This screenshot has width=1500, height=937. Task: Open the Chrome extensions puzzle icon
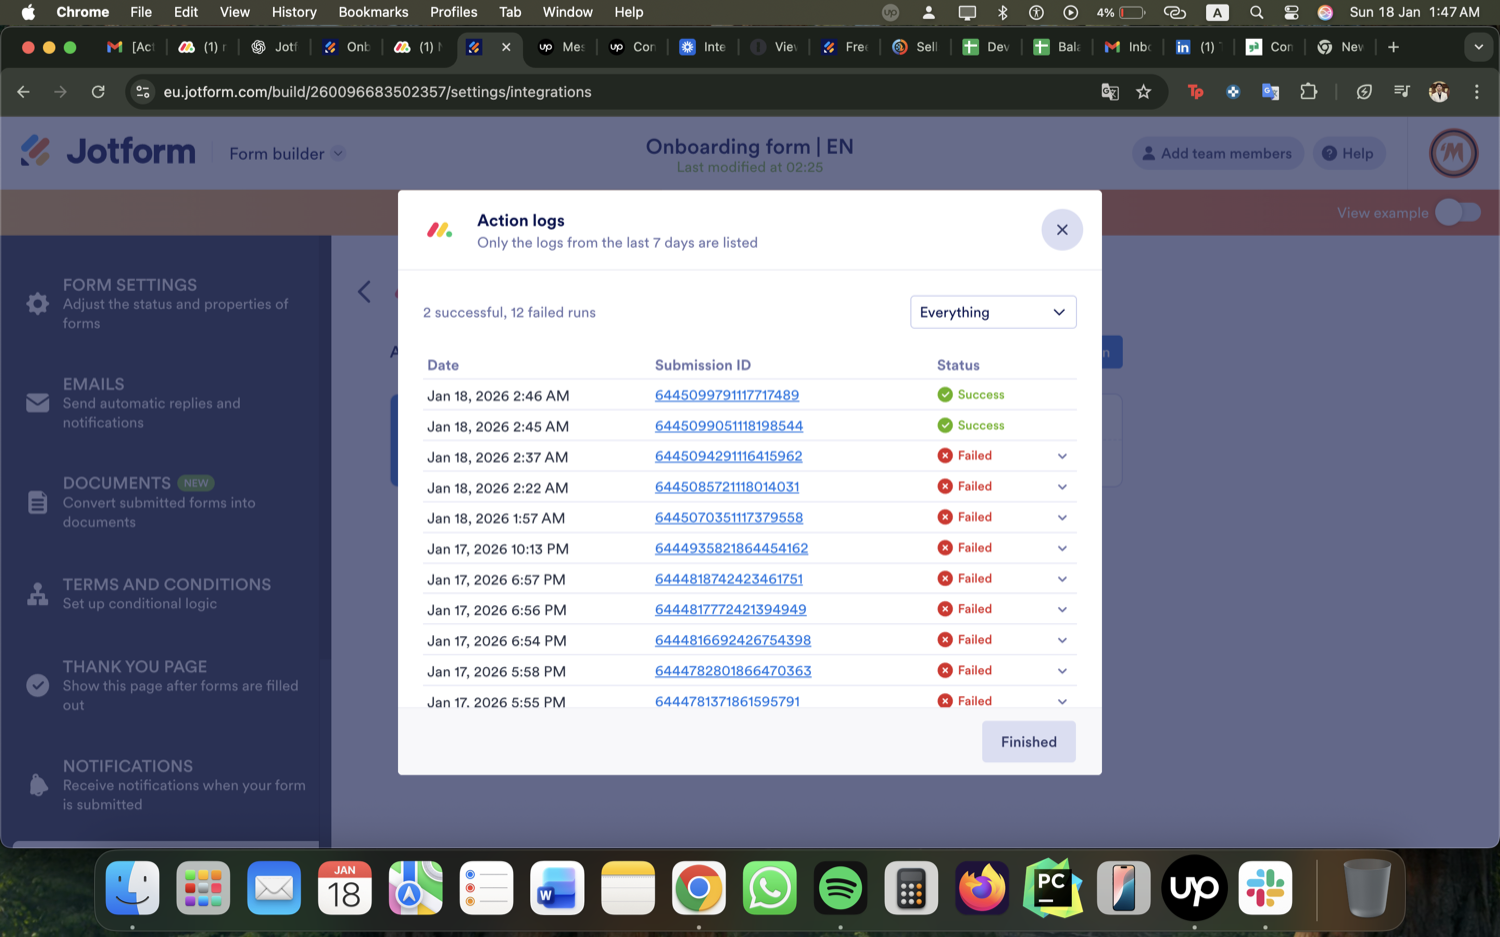[1308, 92]
